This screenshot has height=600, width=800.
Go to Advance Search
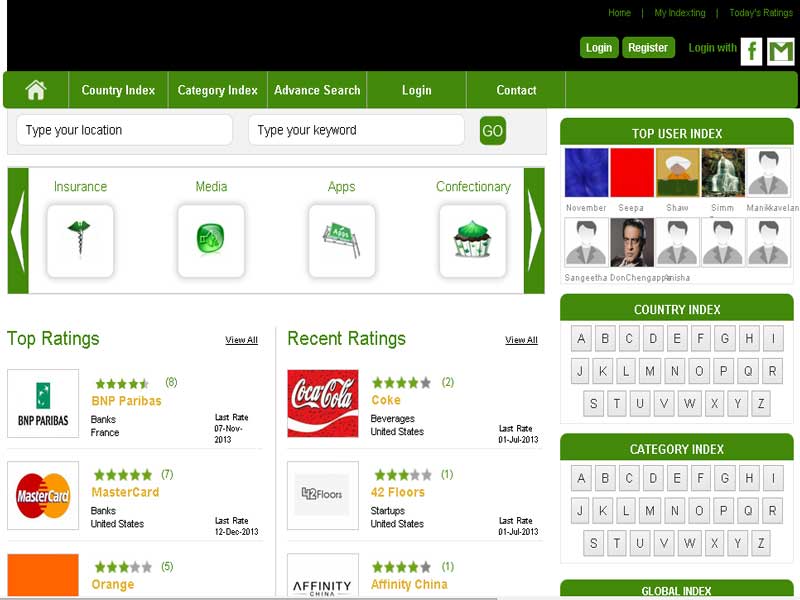click(x=317, y=90)
